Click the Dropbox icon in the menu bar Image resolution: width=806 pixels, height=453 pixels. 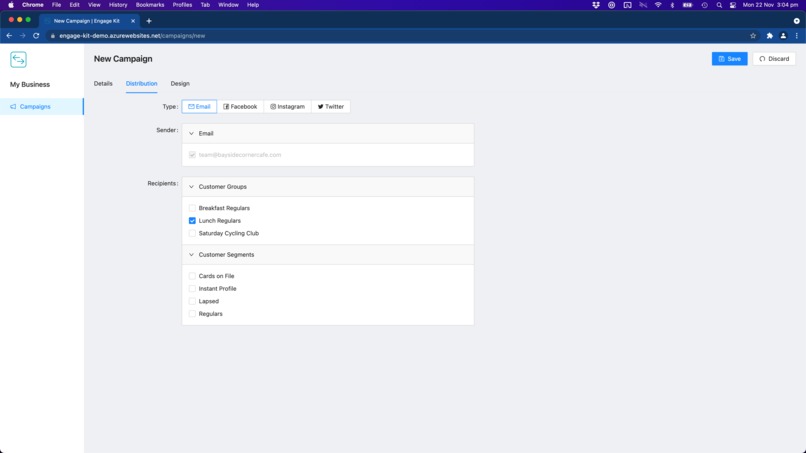tap(596, 5)
